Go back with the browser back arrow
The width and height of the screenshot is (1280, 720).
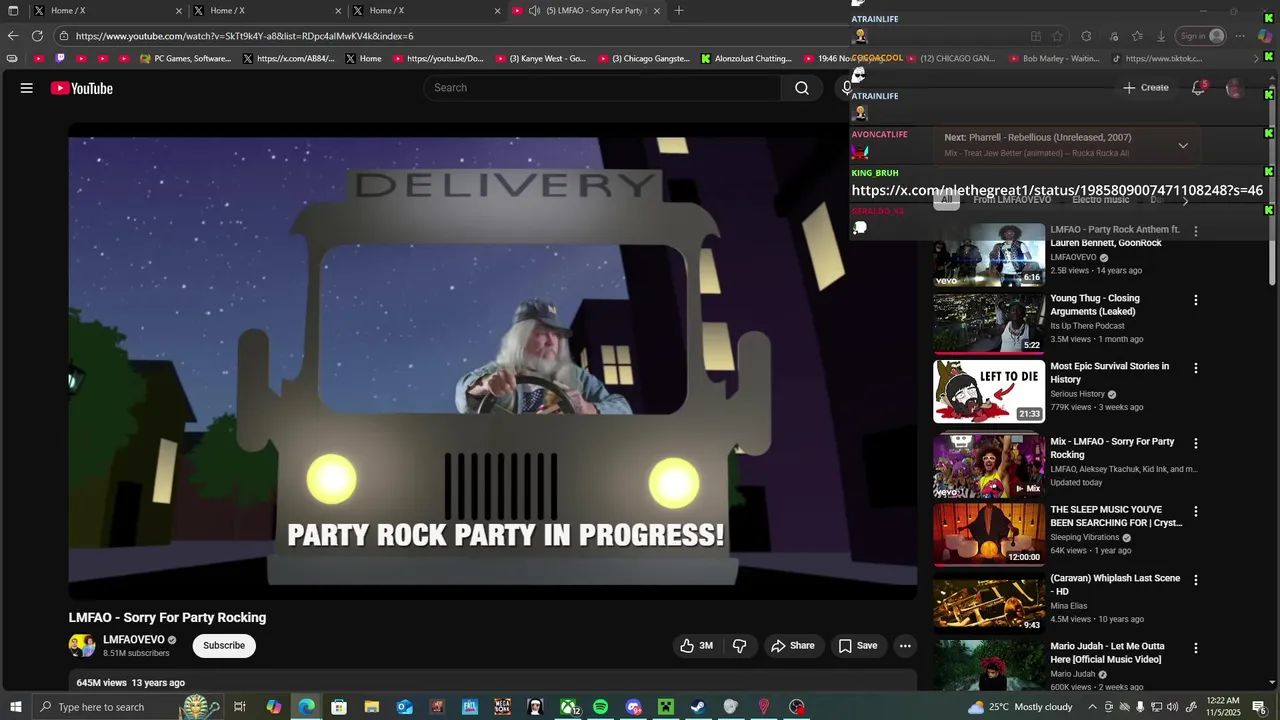[x=13, y=36]
